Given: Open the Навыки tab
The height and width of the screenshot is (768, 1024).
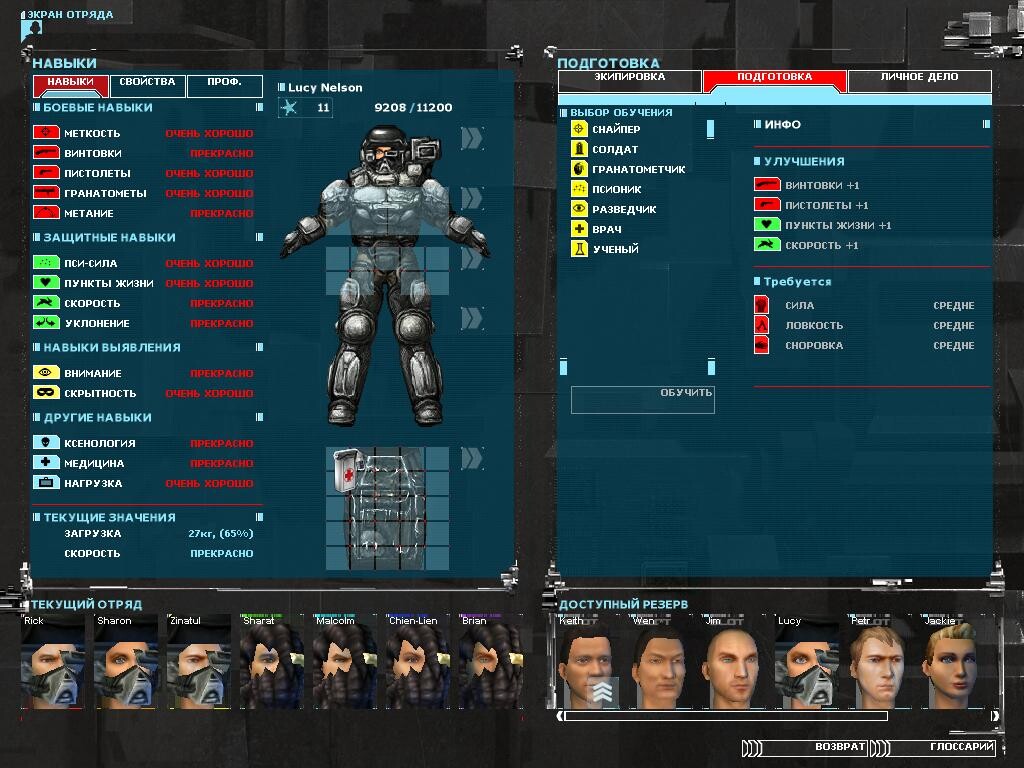Looking at the screenshot, I should pyautogui.click(x=71, y=85).
